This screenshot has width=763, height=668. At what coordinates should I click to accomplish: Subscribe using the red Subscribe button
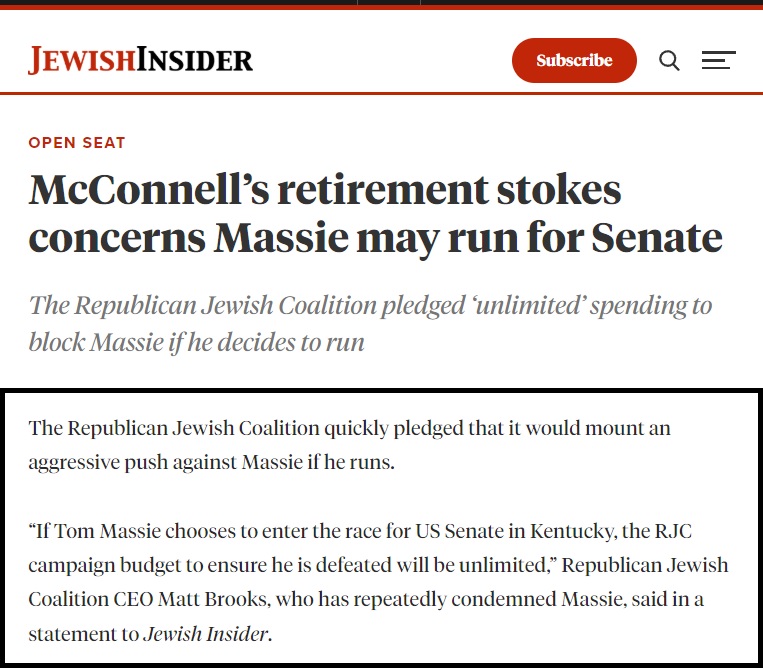point(574,60)
